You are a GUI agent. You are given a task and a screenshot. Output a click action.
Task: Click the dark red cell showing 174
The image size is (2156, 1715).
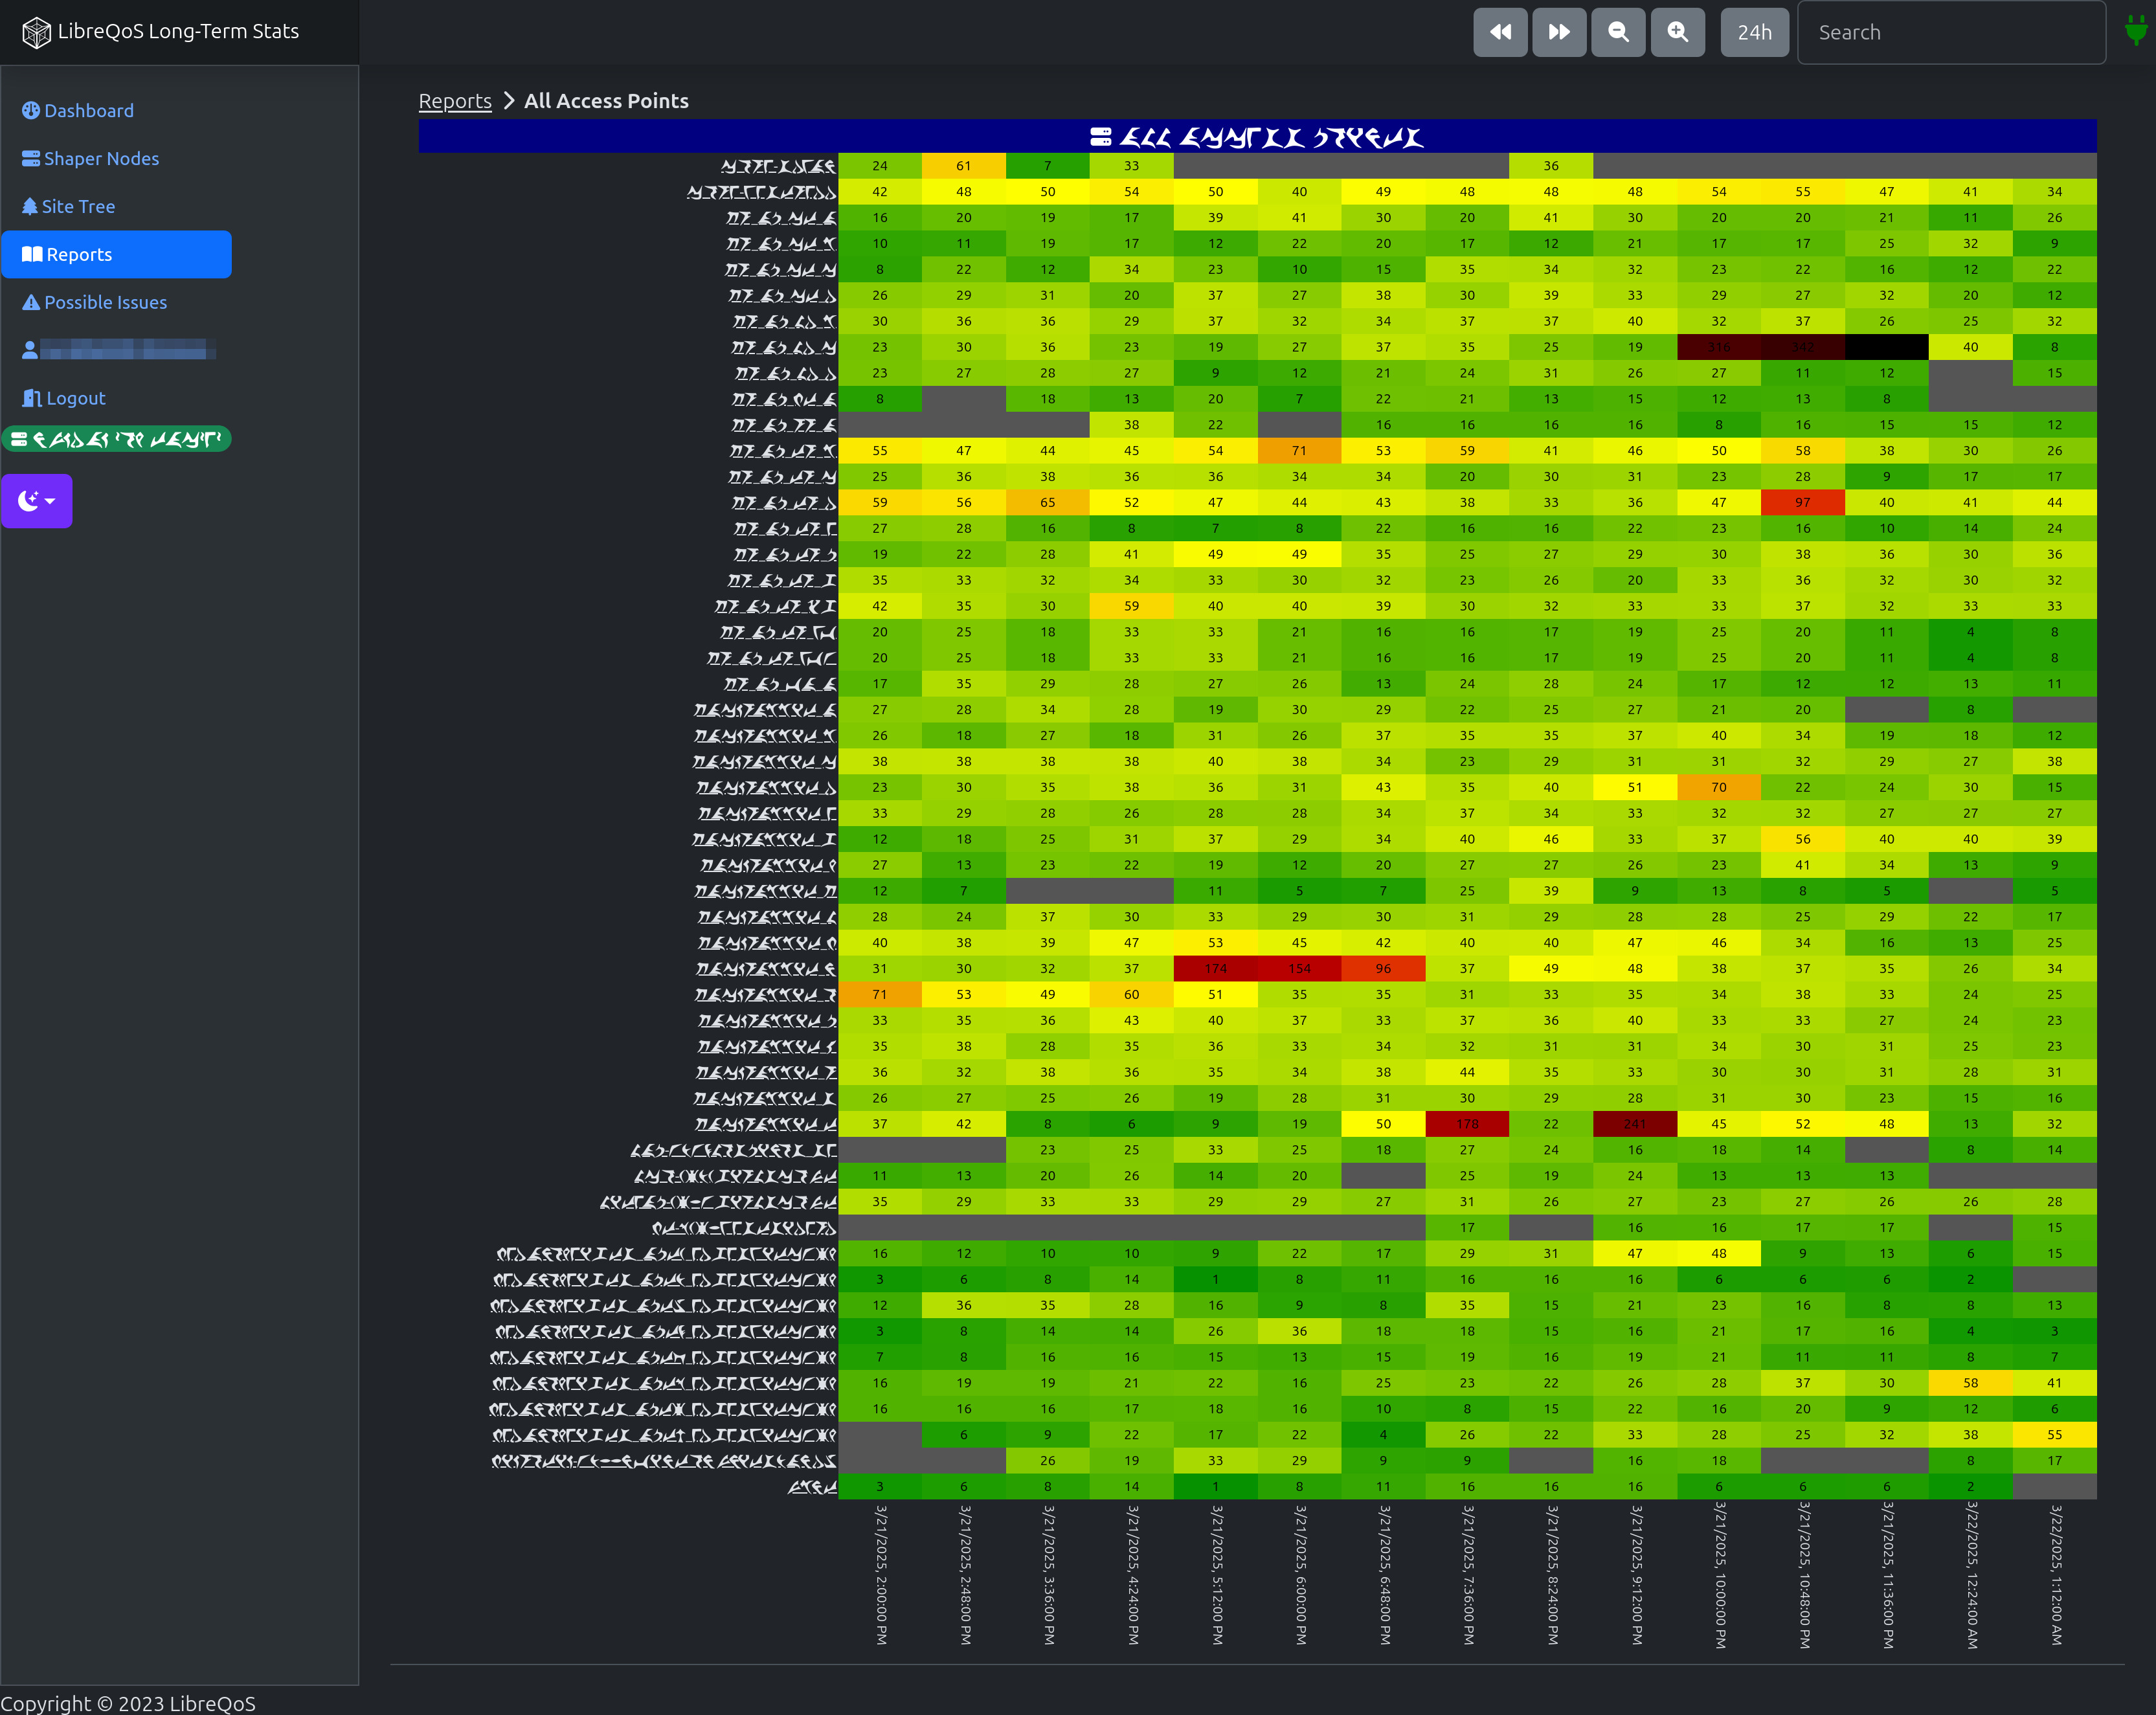tap(1215, 969)
